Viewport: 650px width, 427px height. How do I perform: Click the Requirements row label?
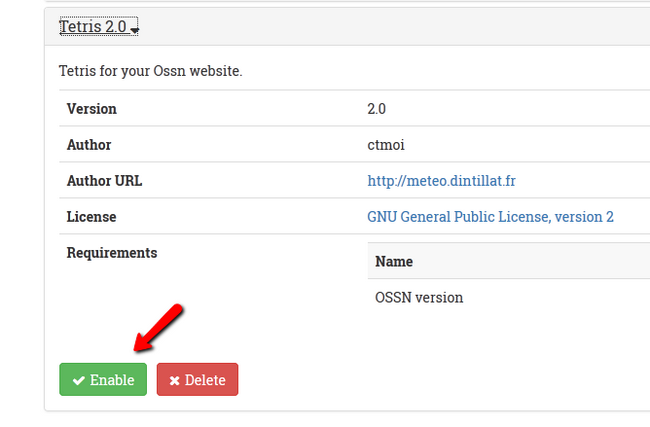111,253
